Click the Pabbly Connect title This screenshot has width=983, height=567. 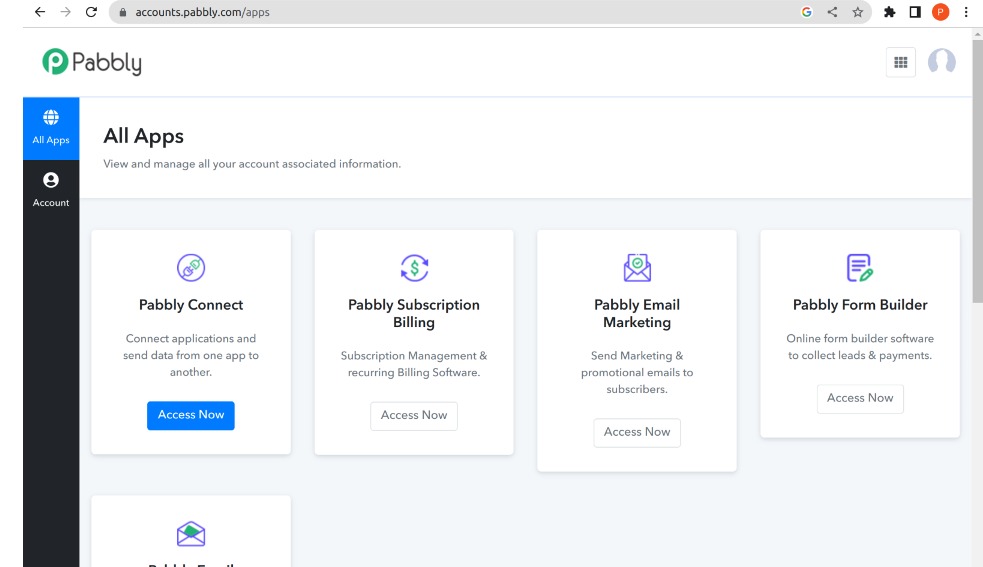click(191, 305)
